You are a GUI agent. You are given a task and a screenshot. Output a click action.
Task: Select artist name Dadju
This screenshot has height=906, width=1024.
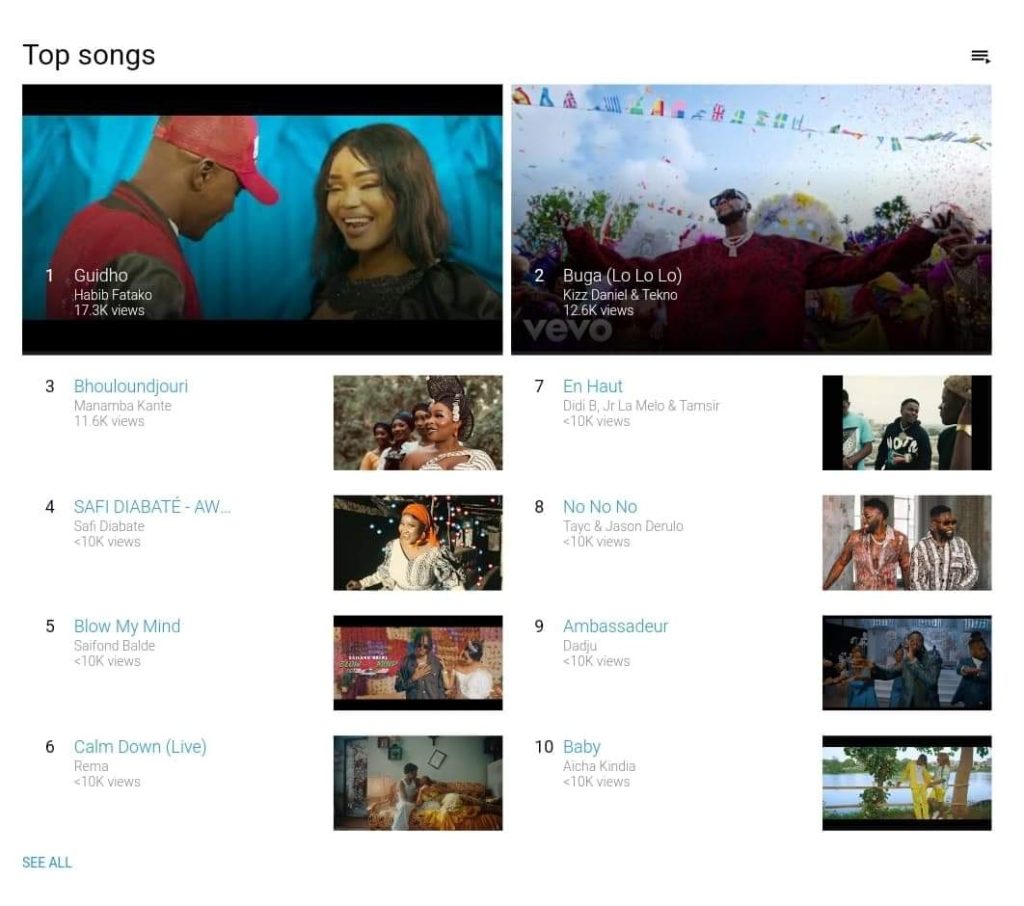point(579,646)
